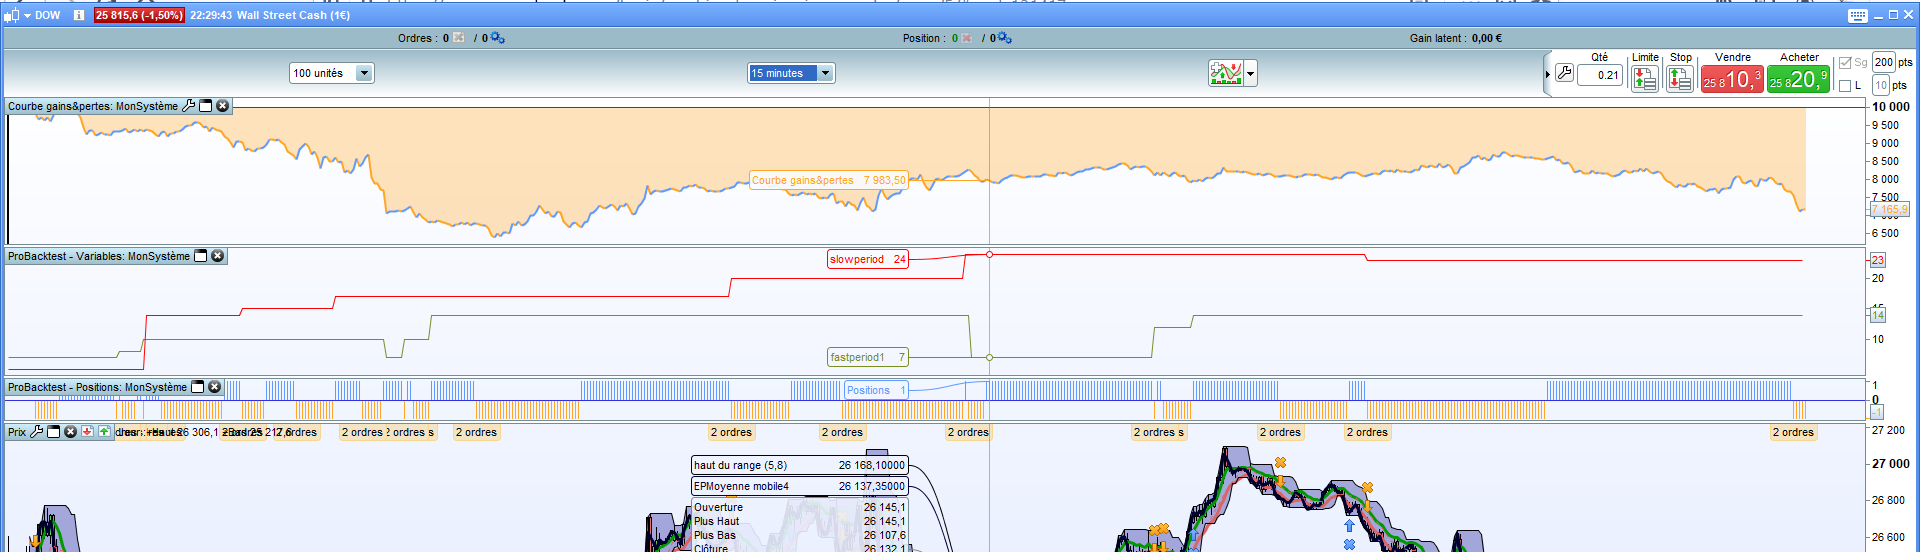The height and width of the screenshot is (552, 1920).
Task: Enable the L checkbox
Action: coord(1845,86)
